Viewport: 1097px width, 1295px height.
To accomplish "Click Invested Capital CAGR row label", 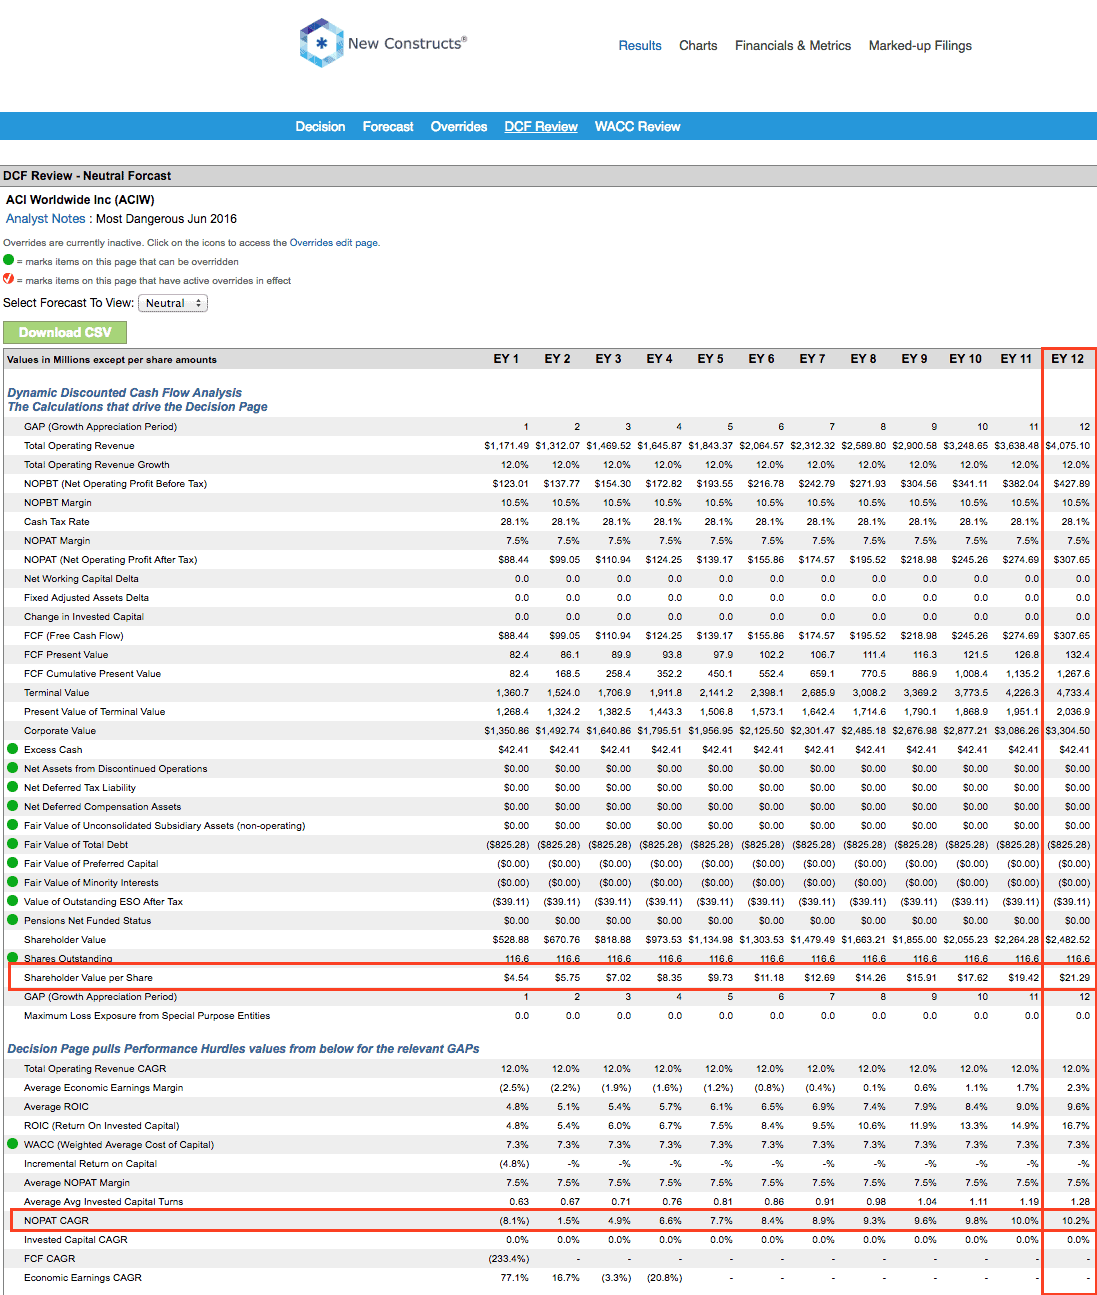I will pyautogui.click(x=76, y=1239).
